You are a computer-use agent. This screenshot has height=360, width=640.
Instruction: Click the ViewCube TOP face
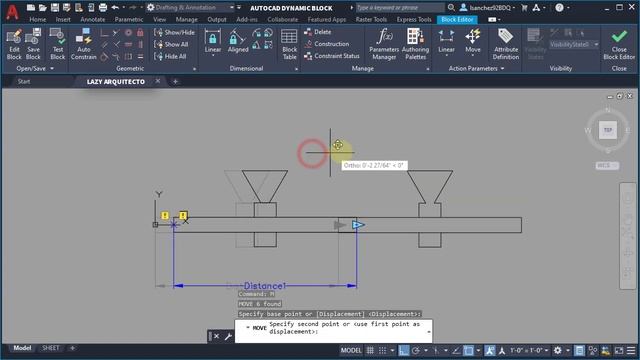click(x=608, y=130)
